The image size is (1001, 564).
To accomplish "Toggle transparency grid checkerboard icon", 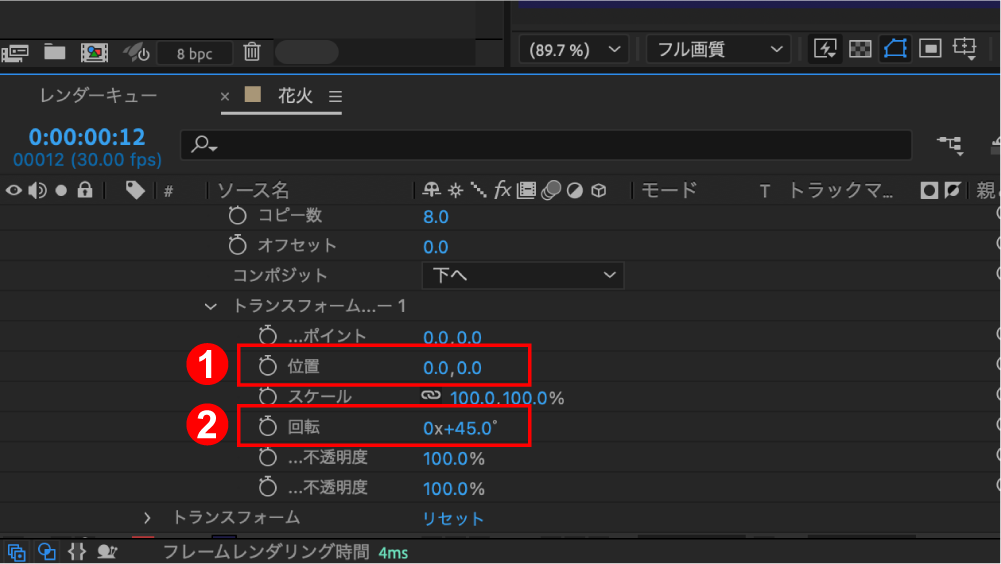I will [861, 49].
